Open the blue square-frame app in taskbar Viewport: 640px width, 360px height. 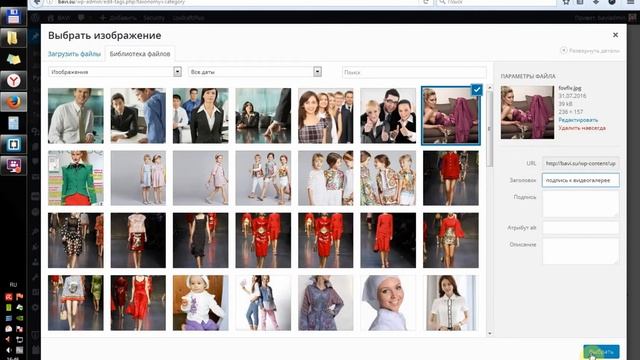13,144
